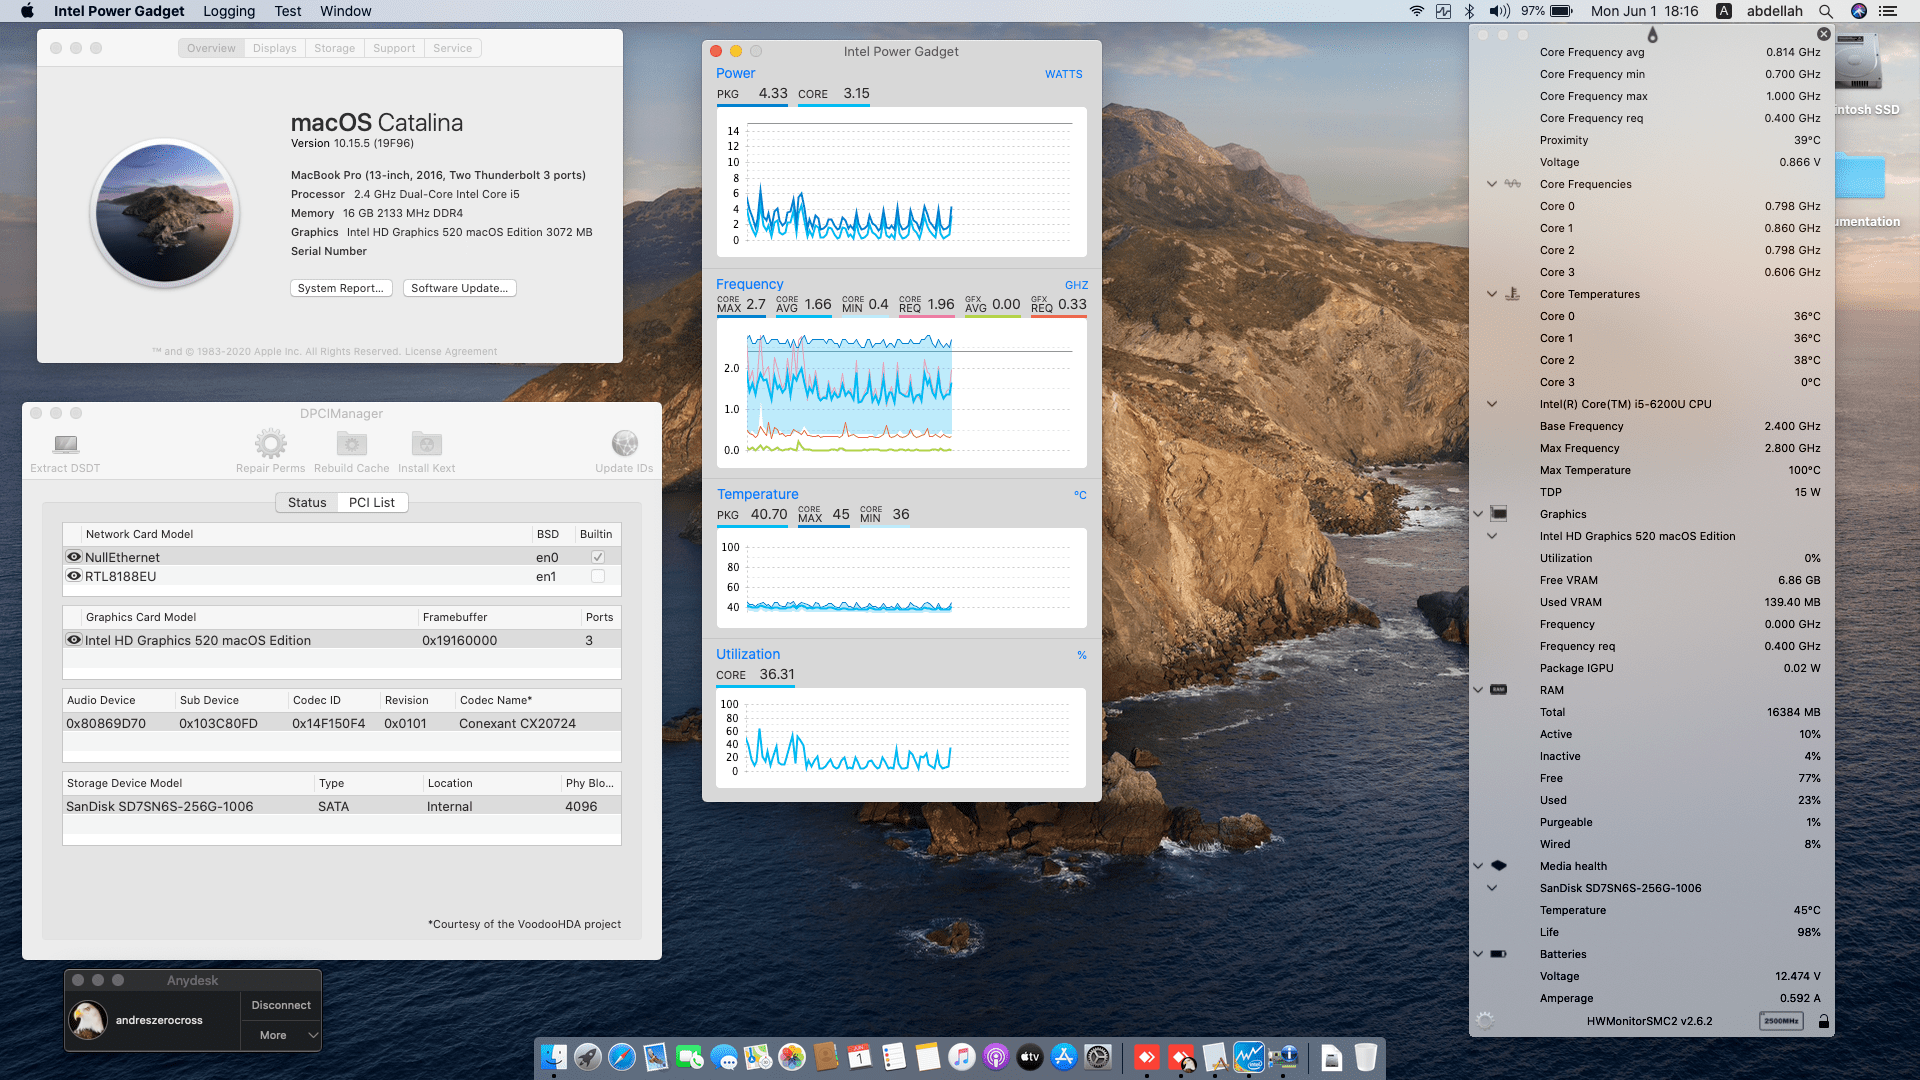The image size is (1920, 1080).
Task: Select the Install Kext icon
Action: 426,445
